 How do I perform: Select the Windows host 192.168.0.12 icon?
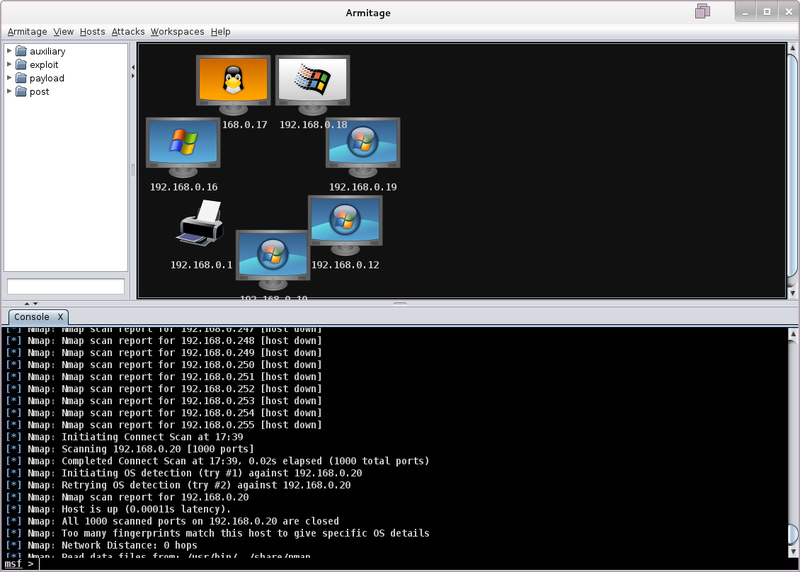tap(345, 225)
